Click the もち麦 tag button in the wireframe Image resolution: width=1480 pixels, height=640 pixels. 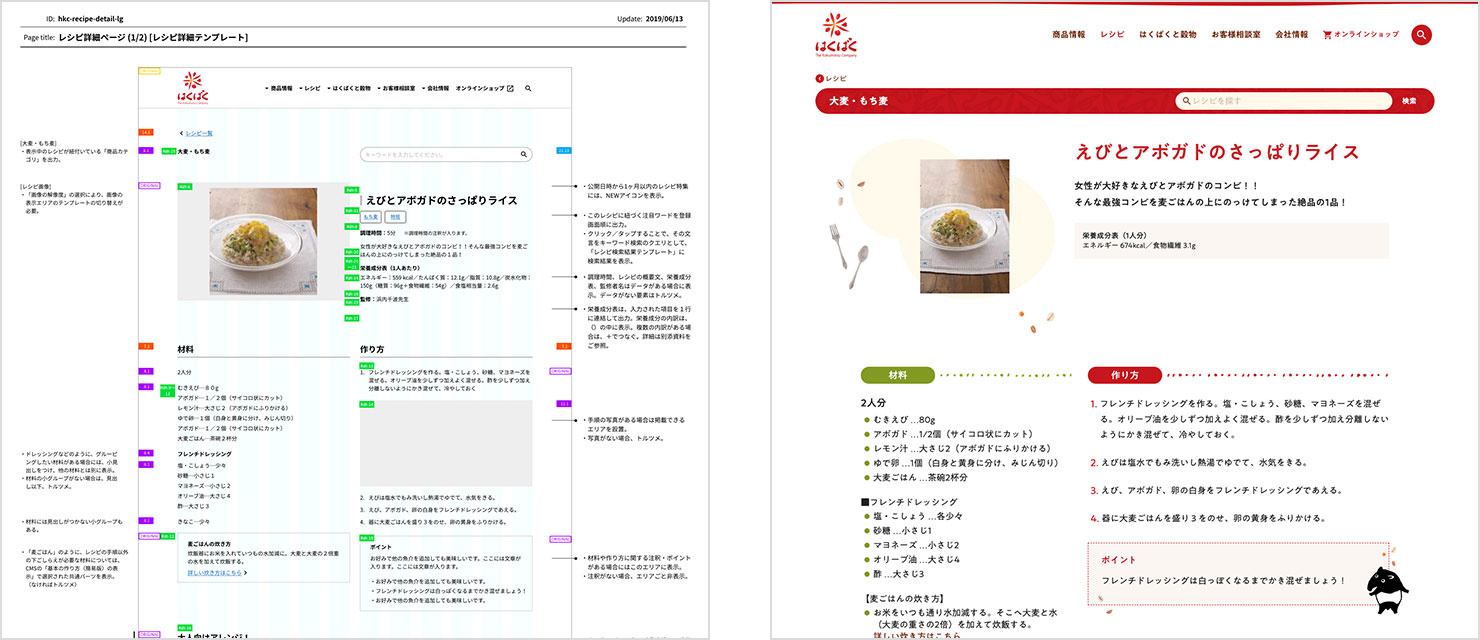371,216
